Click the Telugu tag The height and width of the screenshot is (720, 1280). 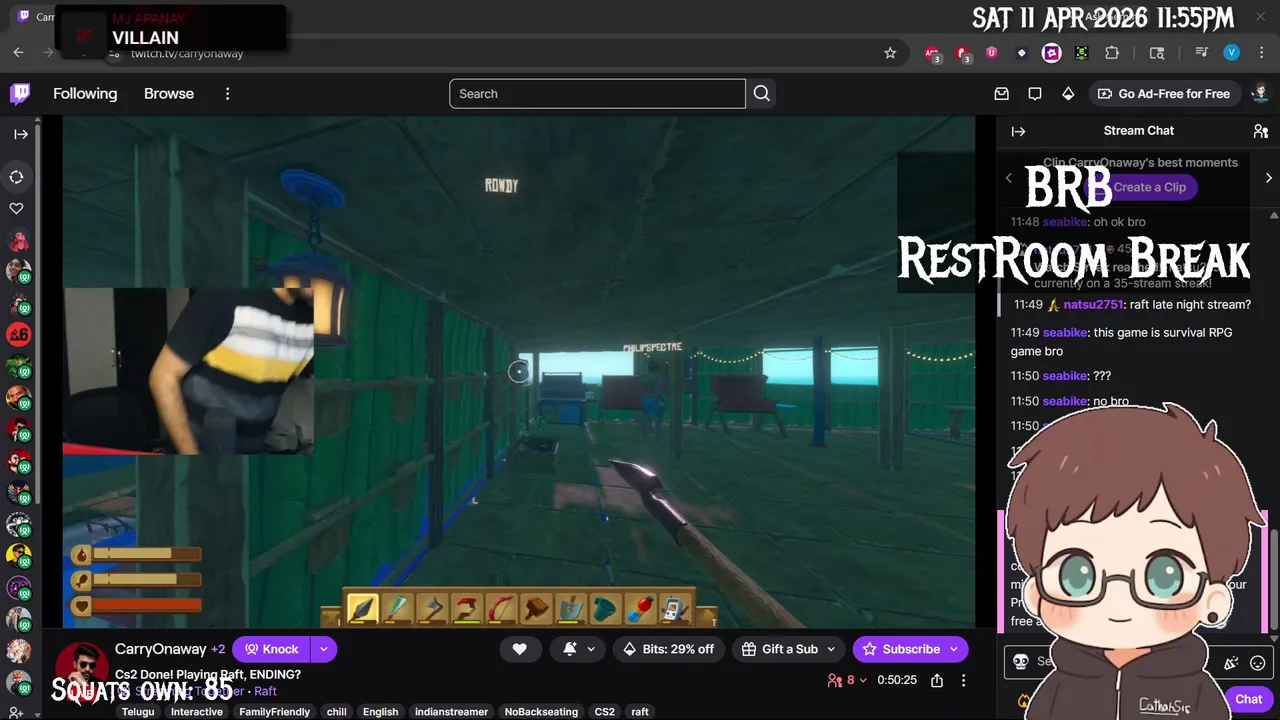[x=138, y=712]
